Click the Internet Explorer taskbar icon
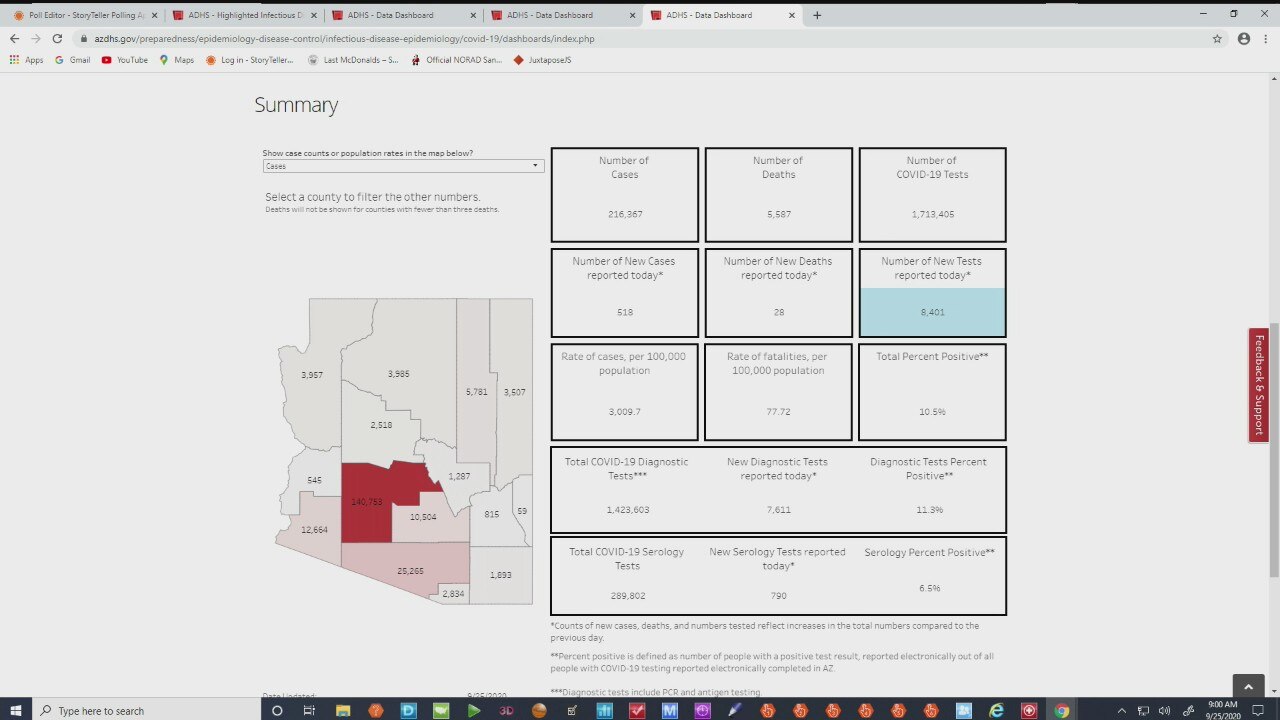Screen dimensions: 1280x720 point(996,710)
